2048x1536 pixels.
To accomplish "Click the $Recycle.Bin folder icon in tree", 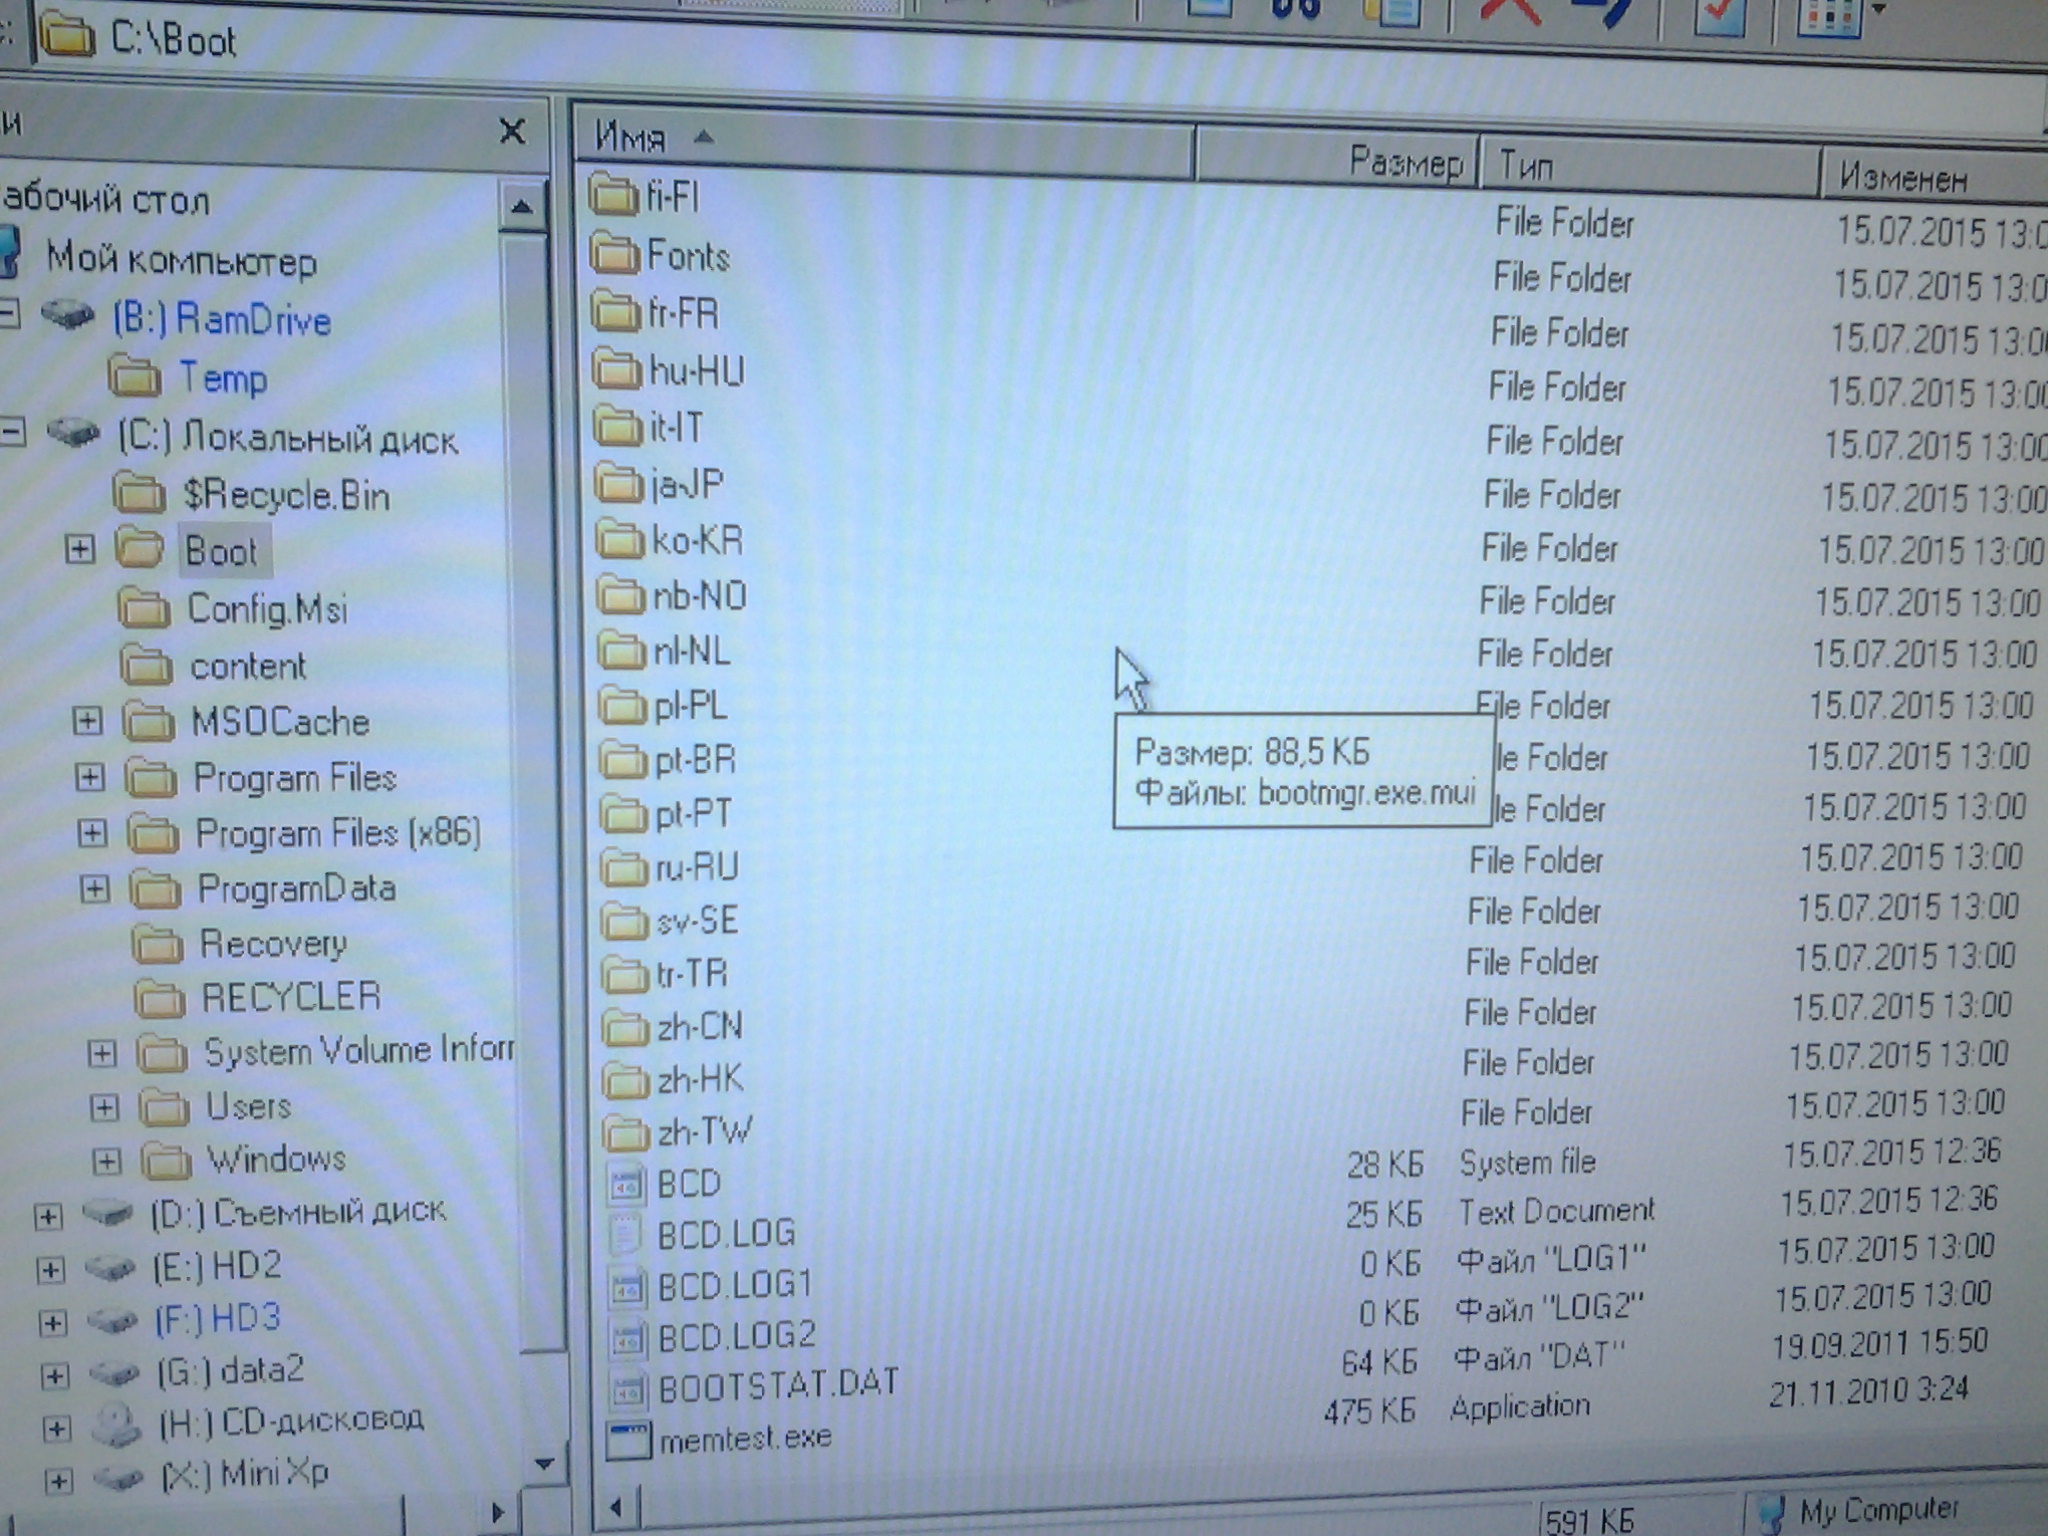I will point(139,493).
